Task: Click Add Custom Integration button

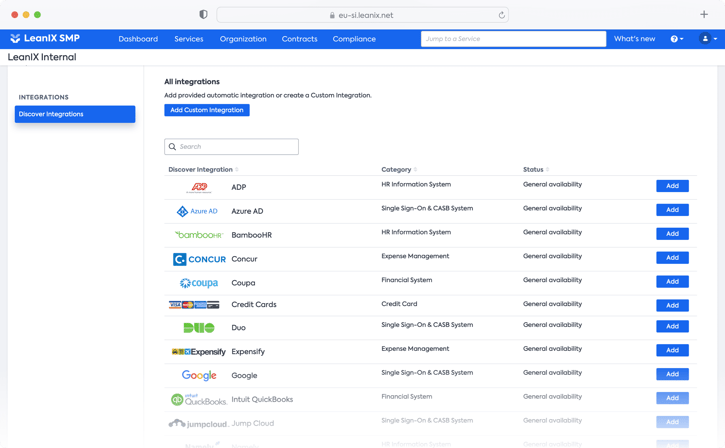Action: coord(207,110)
